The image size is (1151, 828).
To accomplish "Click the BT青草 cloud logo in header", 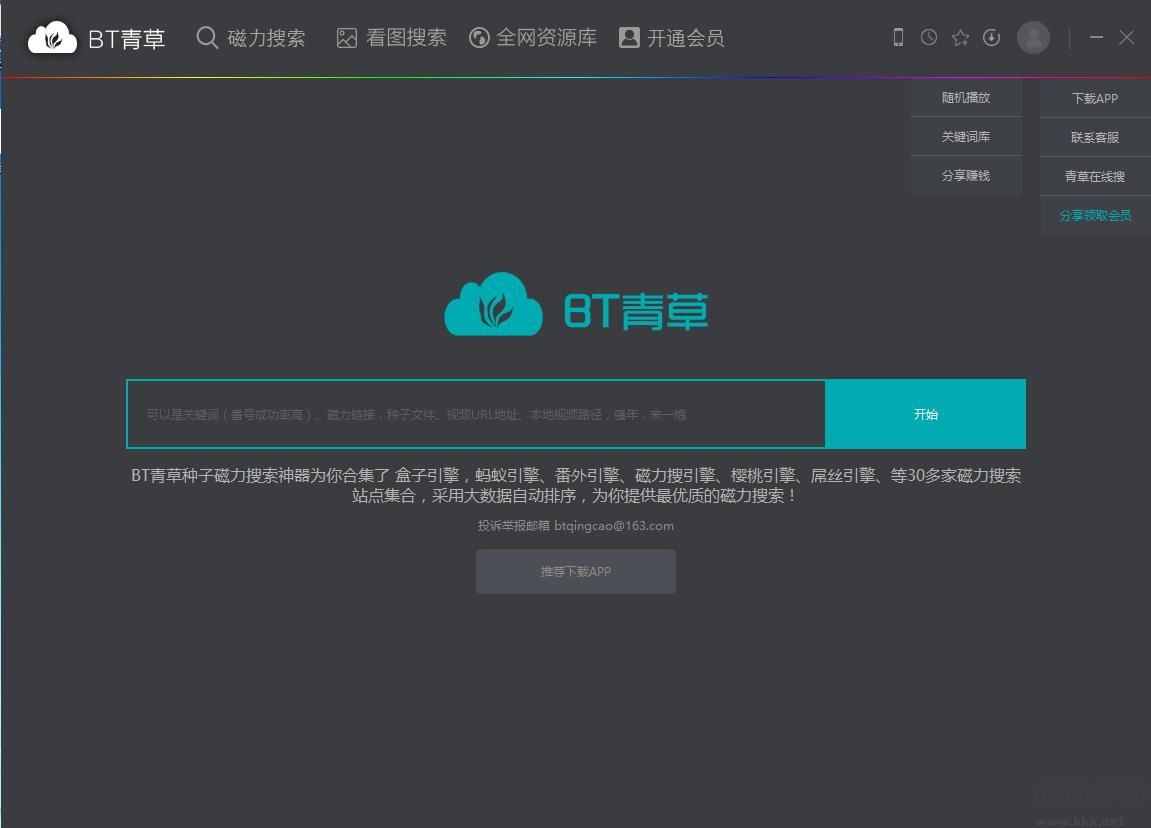I will pyautogui.click(x=52, y=38).
